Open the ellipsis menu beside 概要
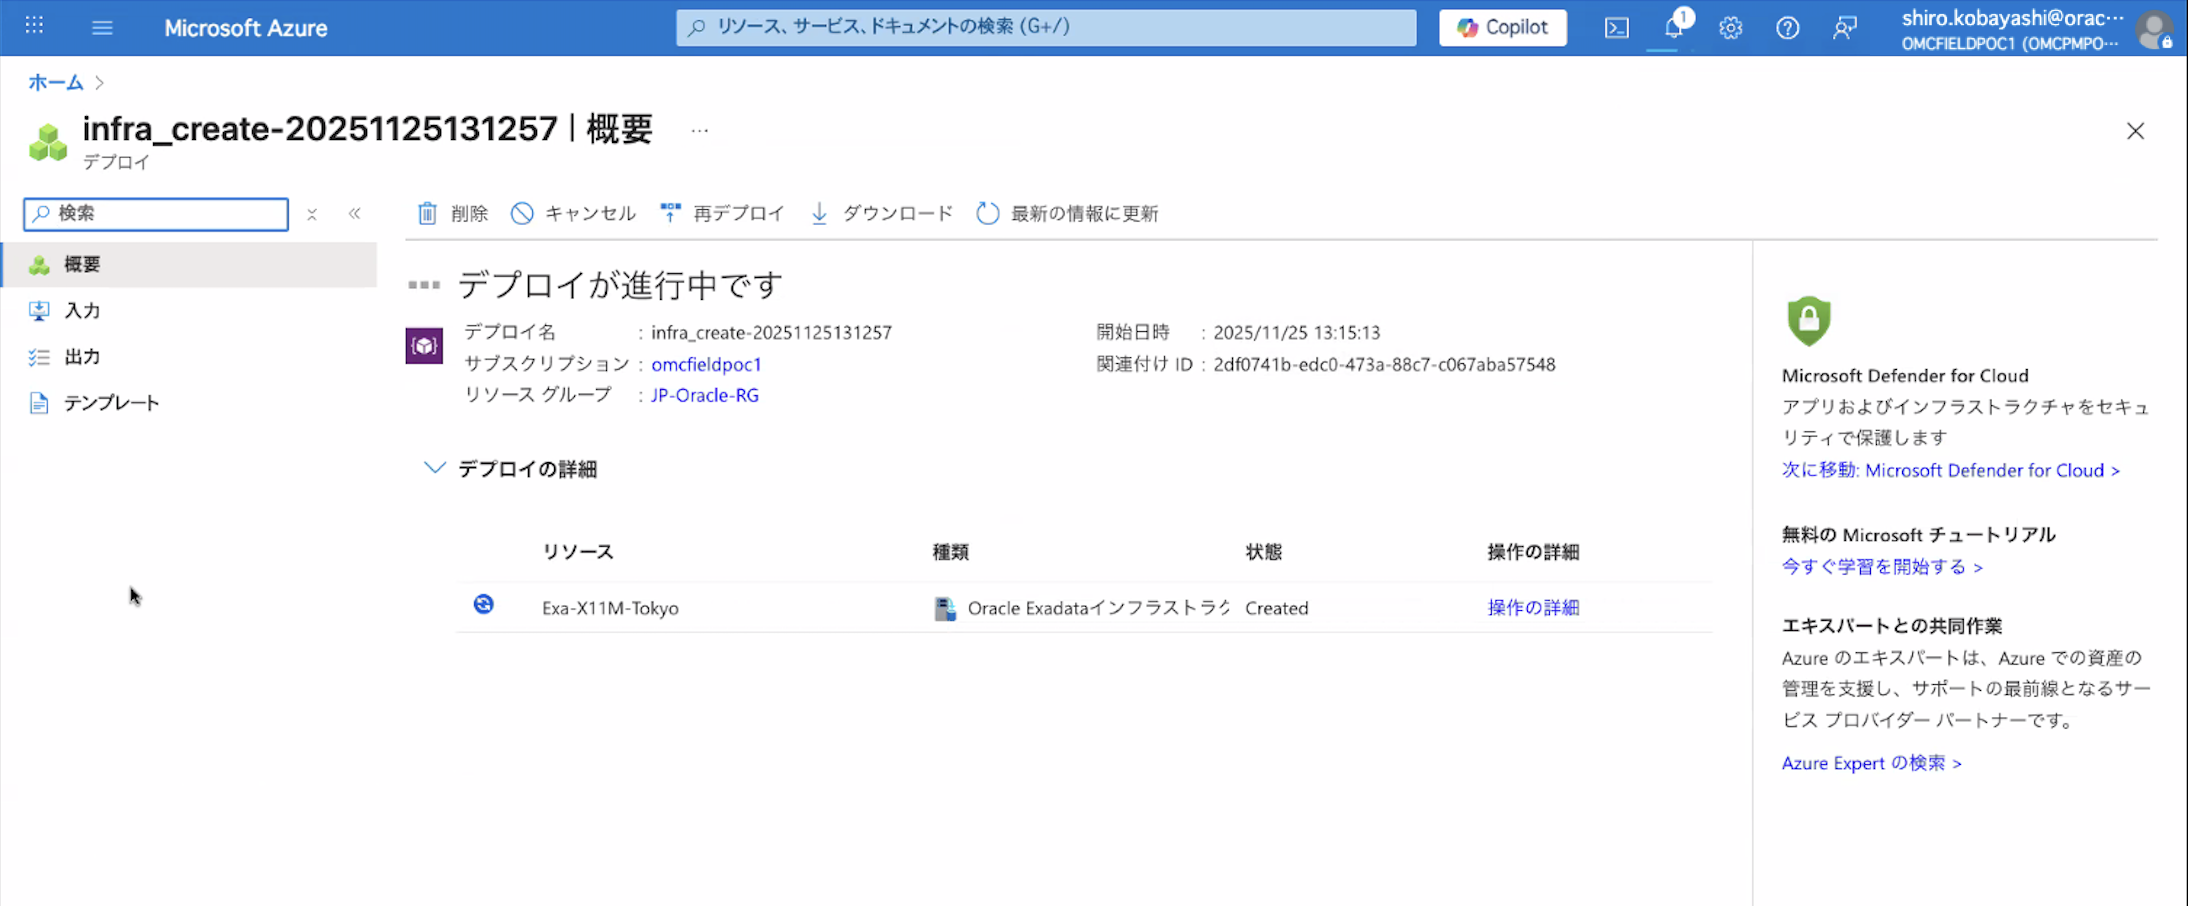This screenshot has width=2188, height=906. (x=698, y=129)
